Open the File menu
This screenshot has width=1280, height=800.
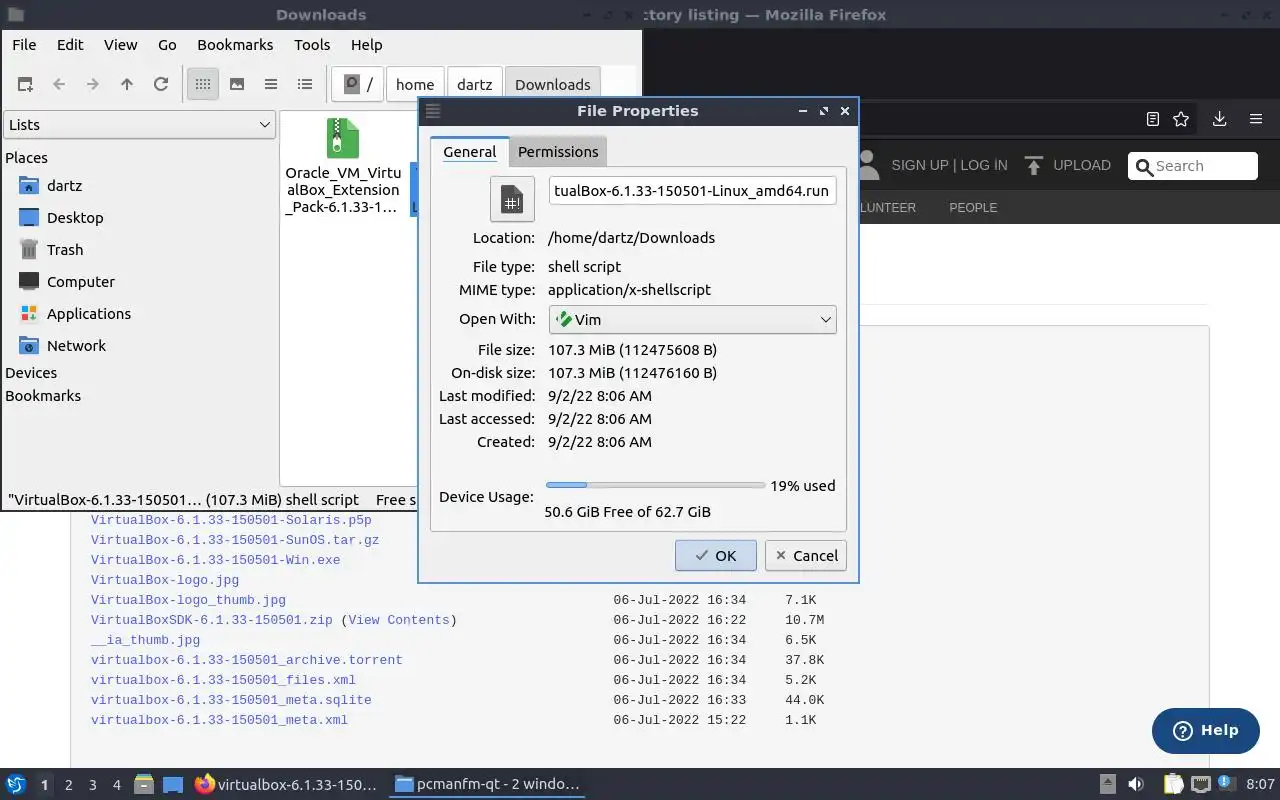click(x=24, y=44)
